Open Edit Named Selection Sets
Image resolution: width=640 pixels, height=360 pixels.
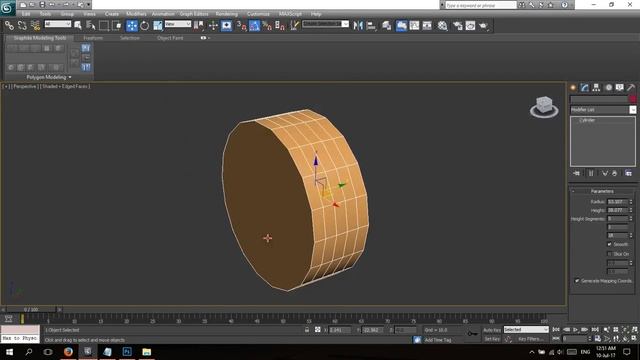pyautogui.click(x=294, y=25)
